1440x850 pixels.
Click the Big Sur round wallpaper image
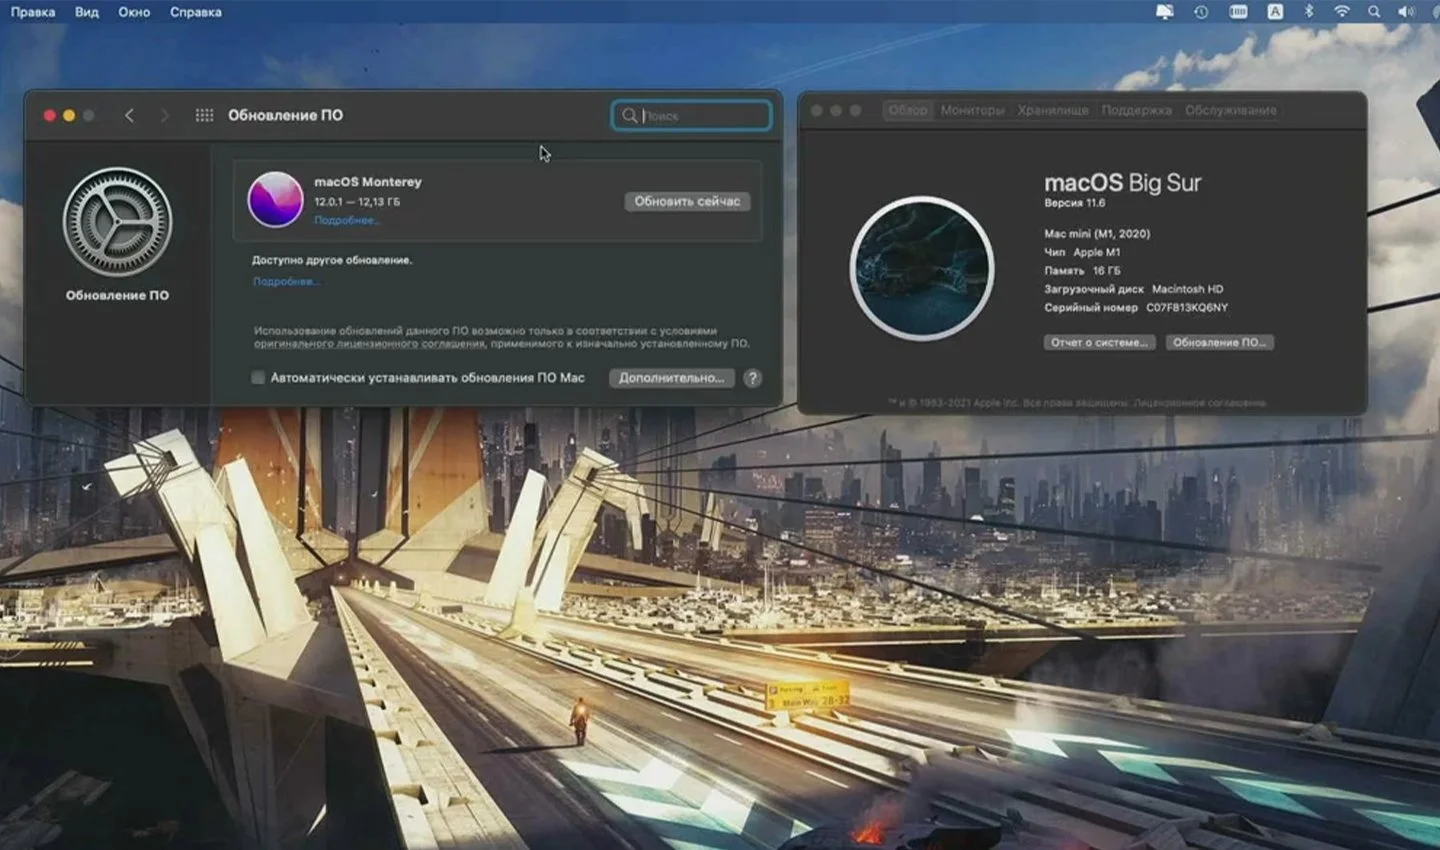[922, 268]
